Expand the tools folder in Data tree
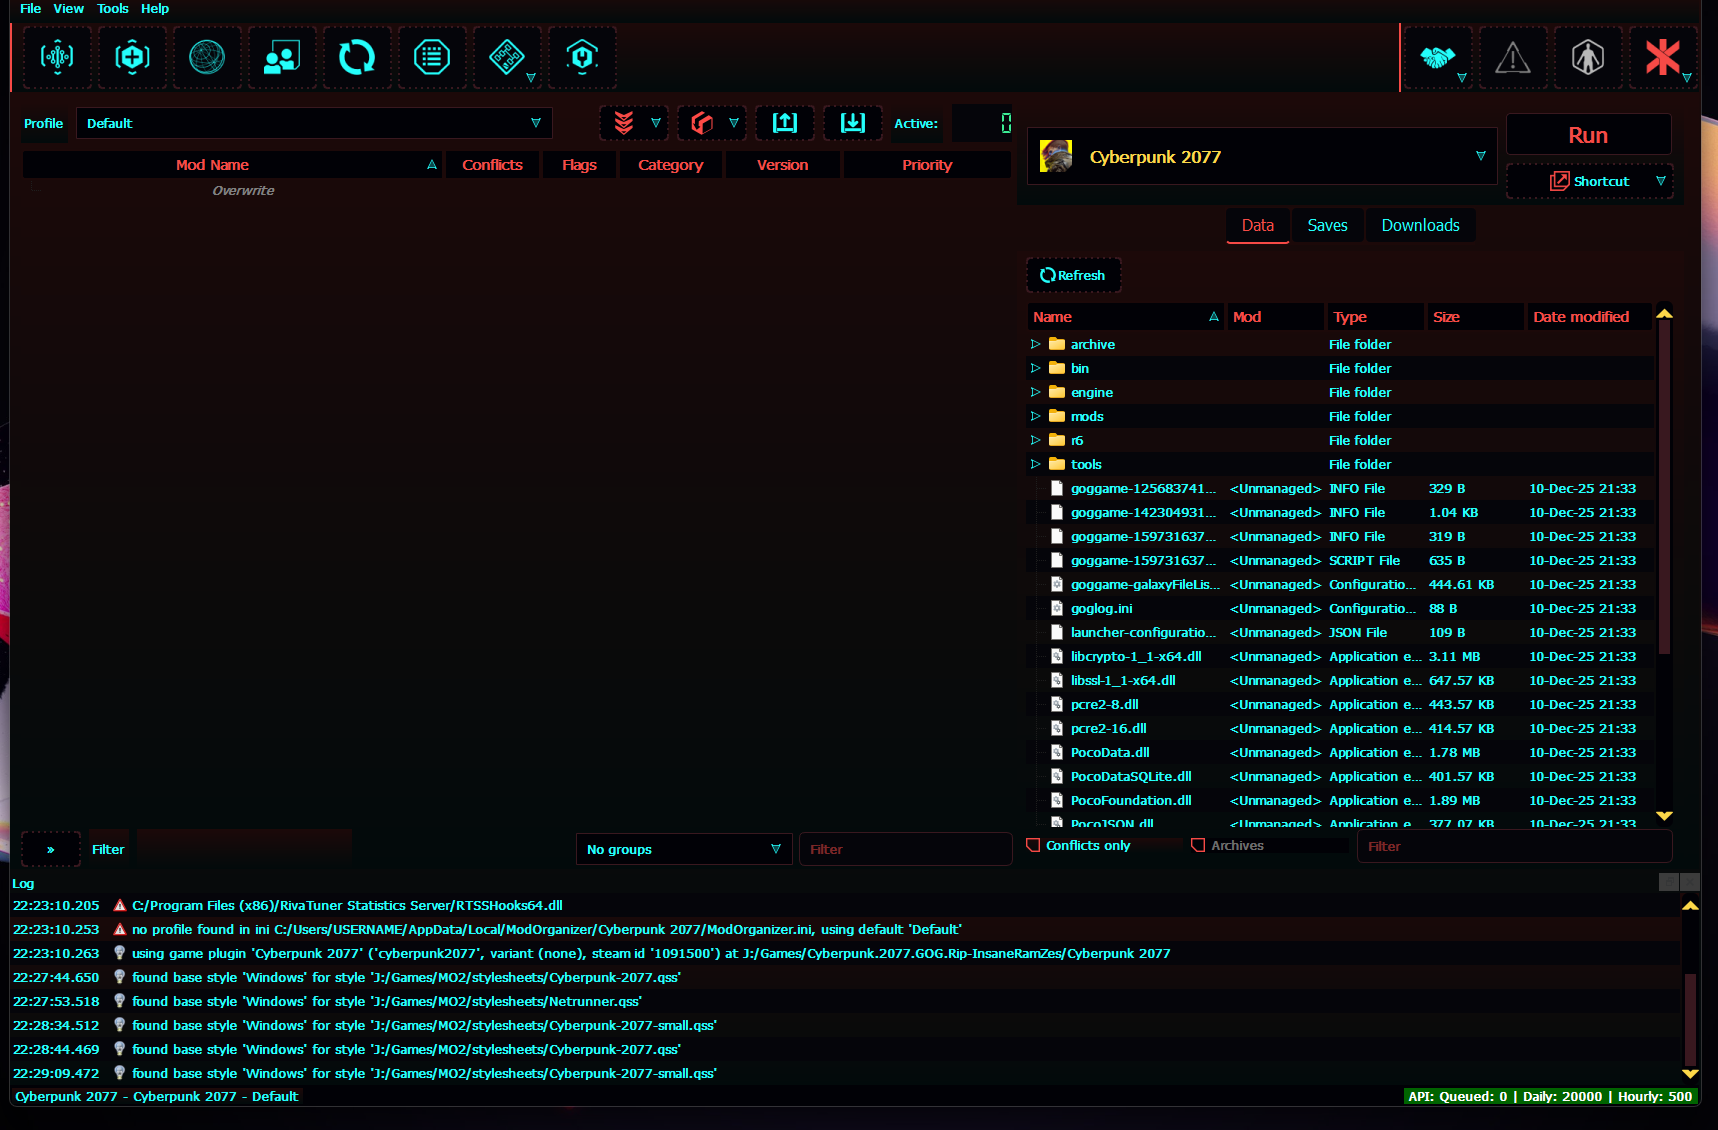 pos(1036,464)
